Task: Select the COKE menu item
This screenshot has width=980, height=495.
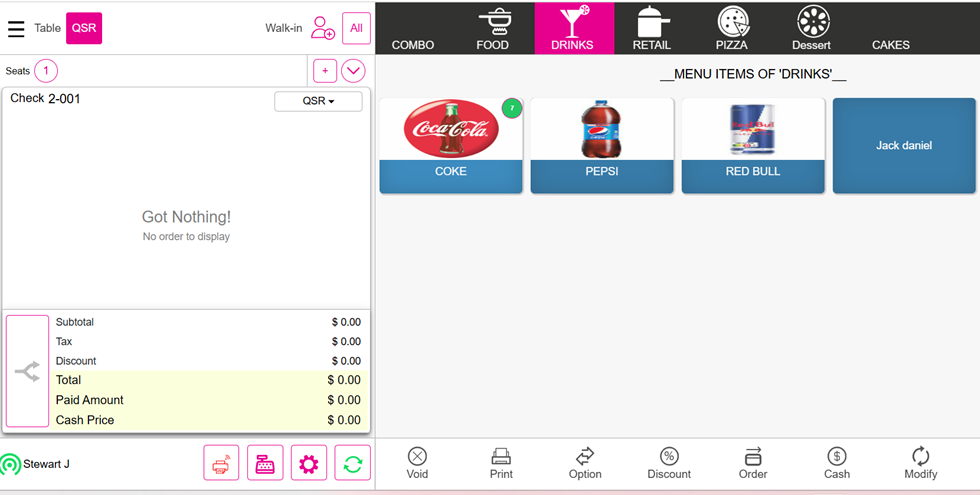Action: (x=451, y=146)
